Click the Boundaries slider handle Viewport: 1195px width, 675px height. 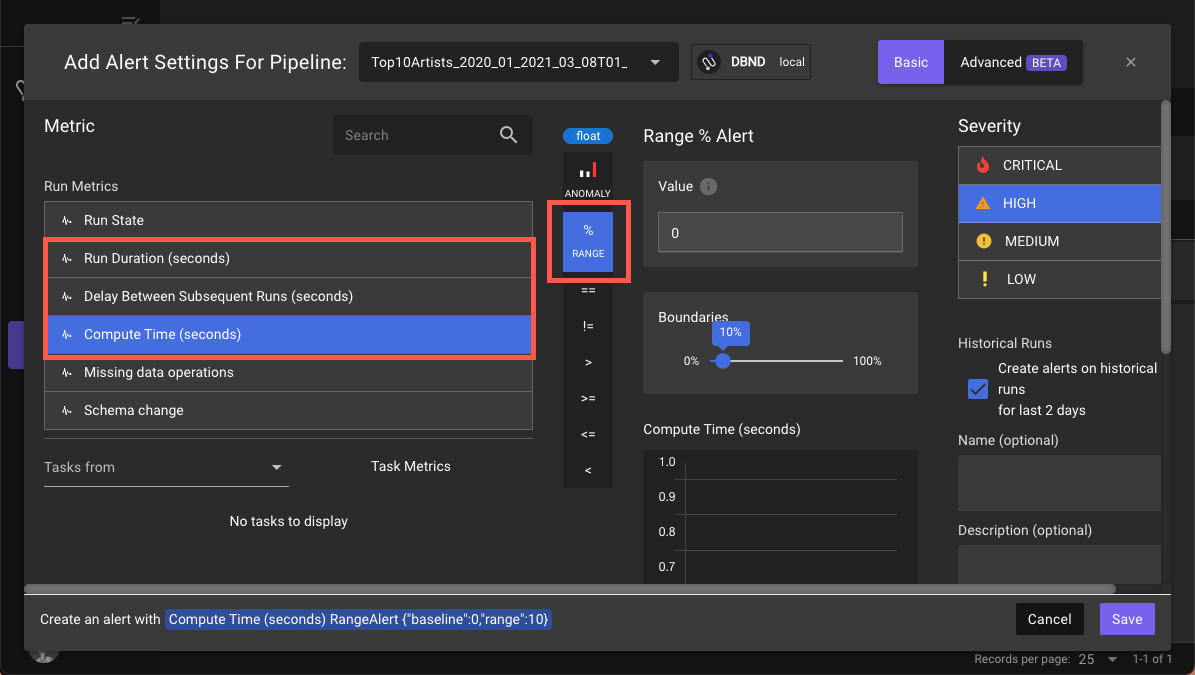(x=723, y=361)
